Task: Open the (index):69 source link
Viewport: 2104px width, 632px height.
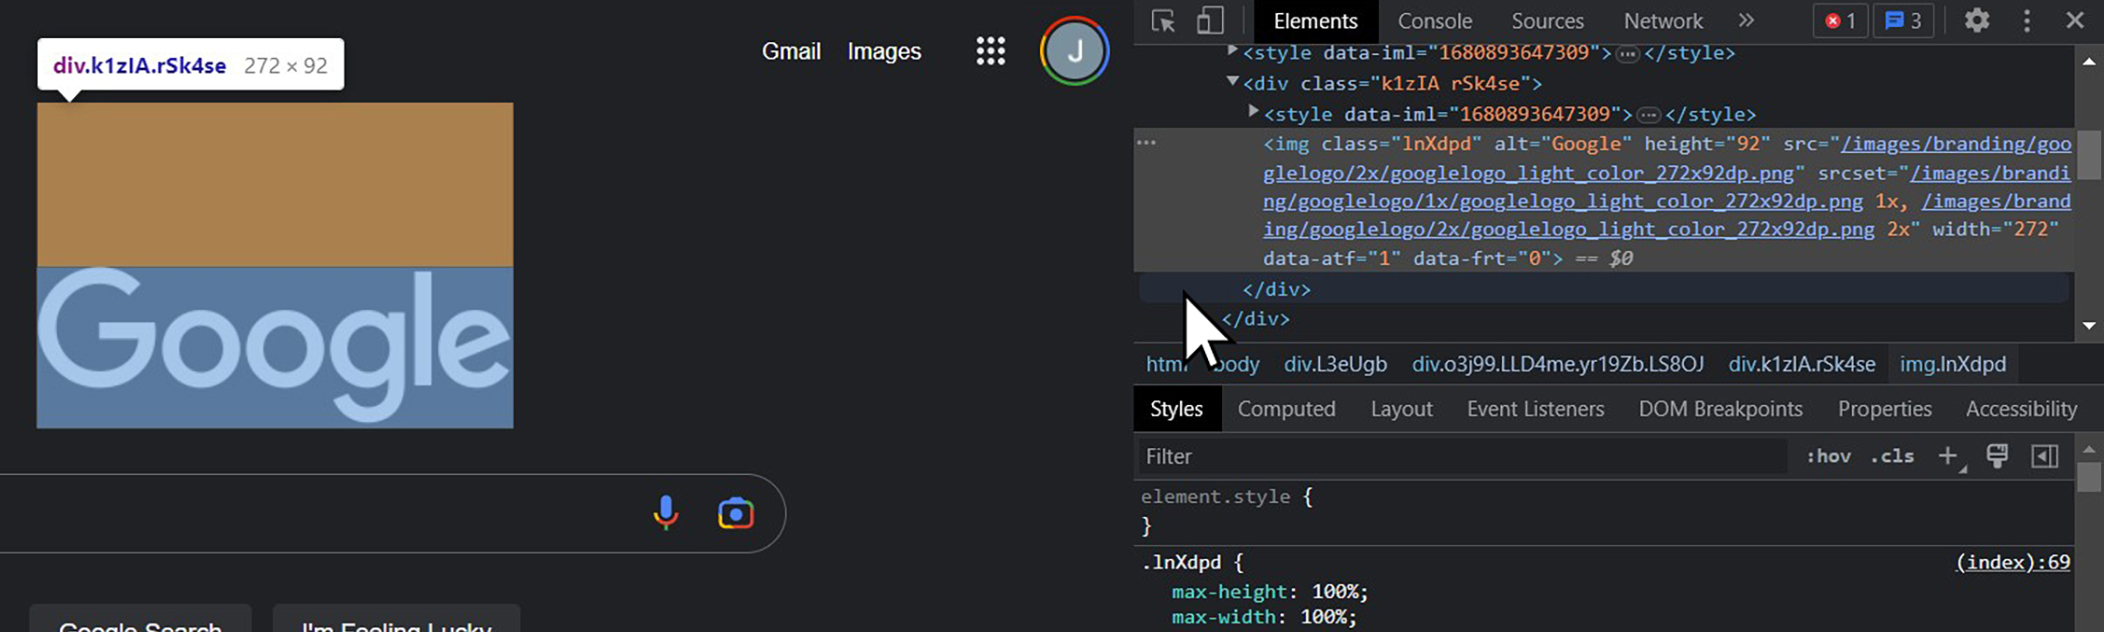Action: [2012, 562]
